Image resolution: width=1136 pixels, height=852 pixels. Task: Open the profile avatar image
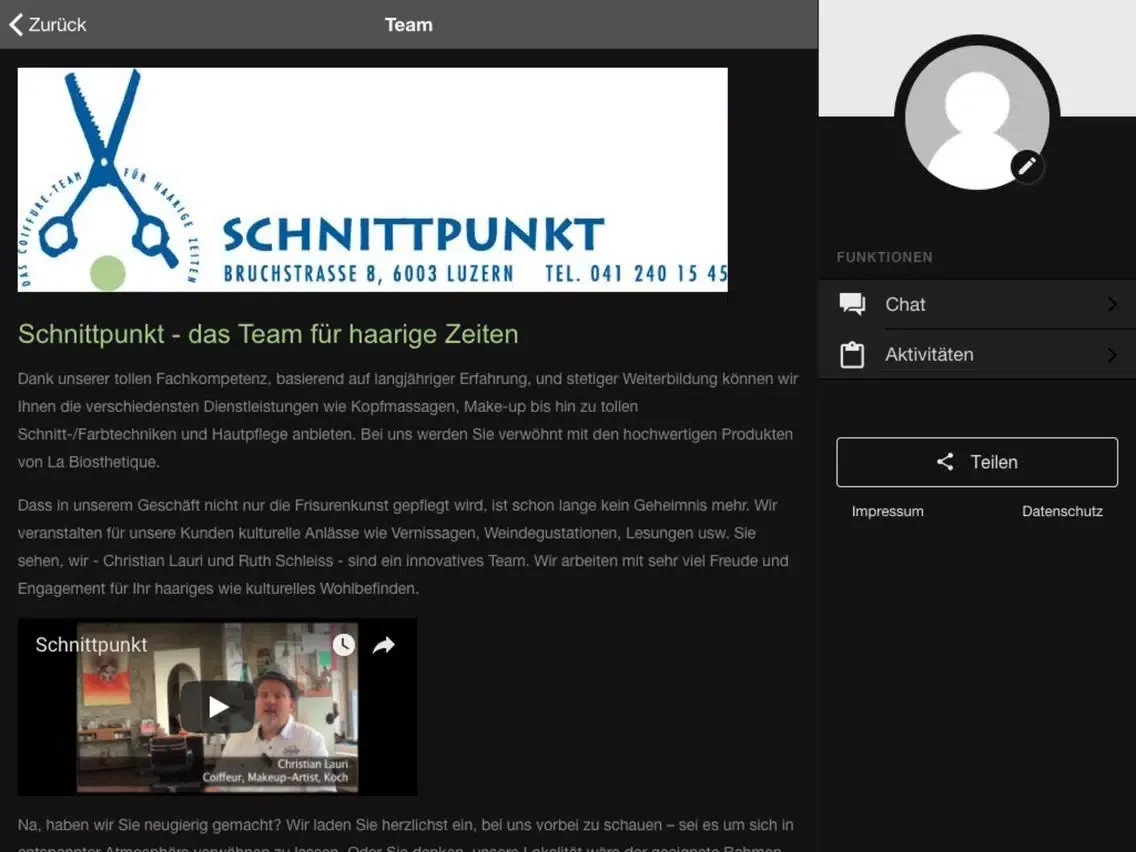click(977, 117)
